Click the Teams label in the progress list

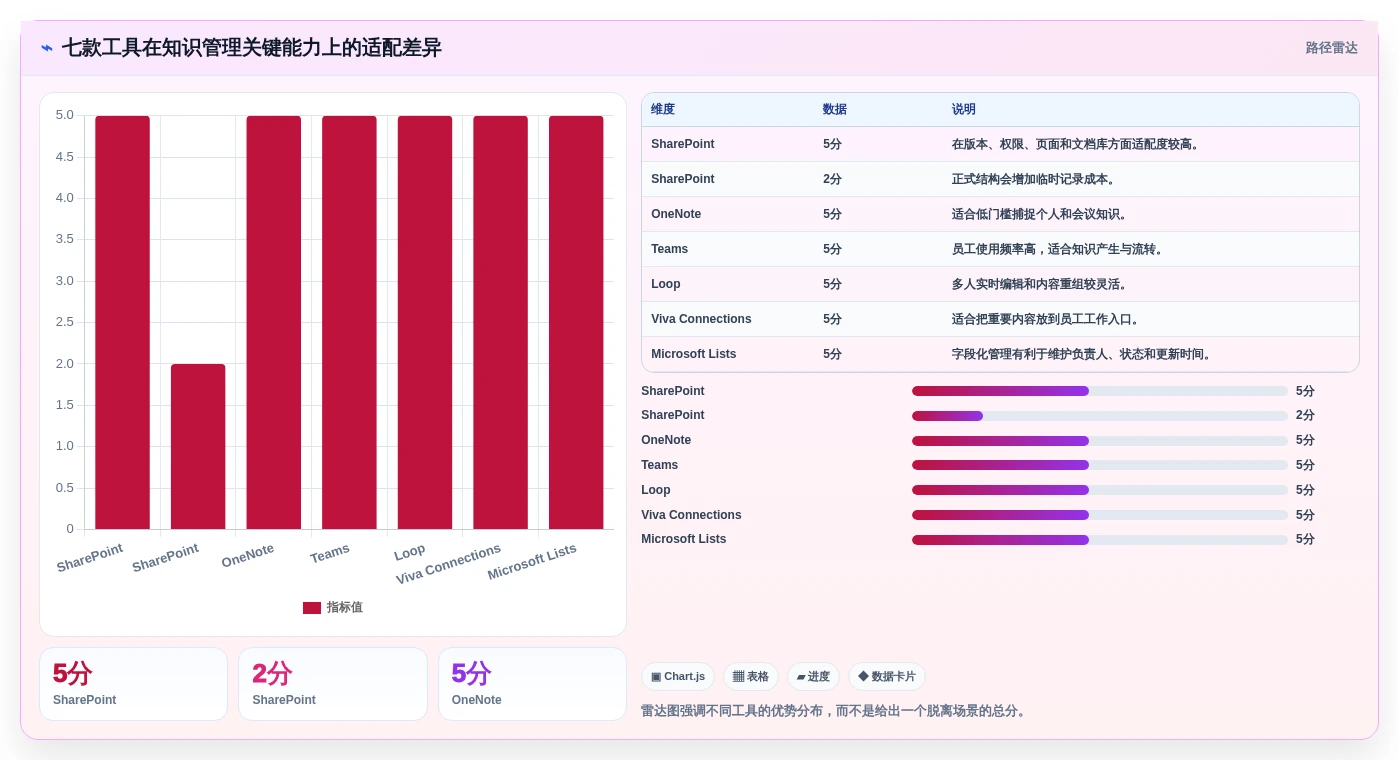660,465
